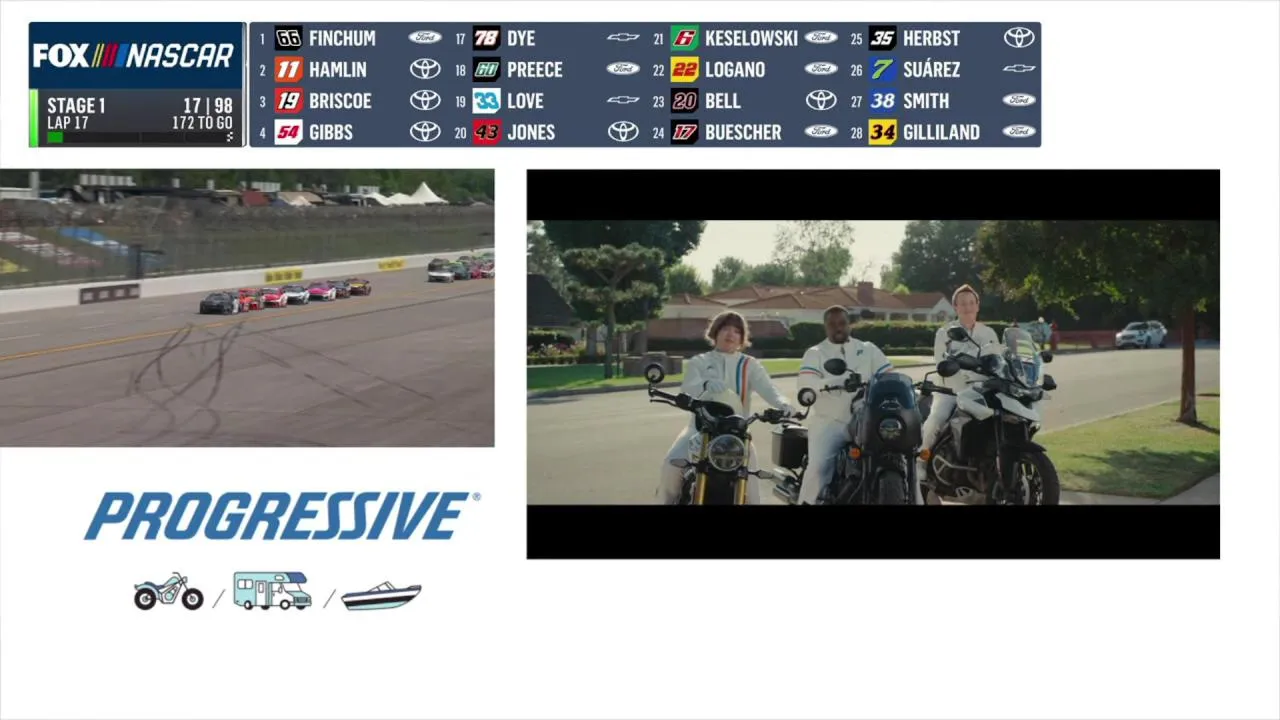Select driver name DYE
Viewport: 1280px width, 720px height.
tap(521, 38)
